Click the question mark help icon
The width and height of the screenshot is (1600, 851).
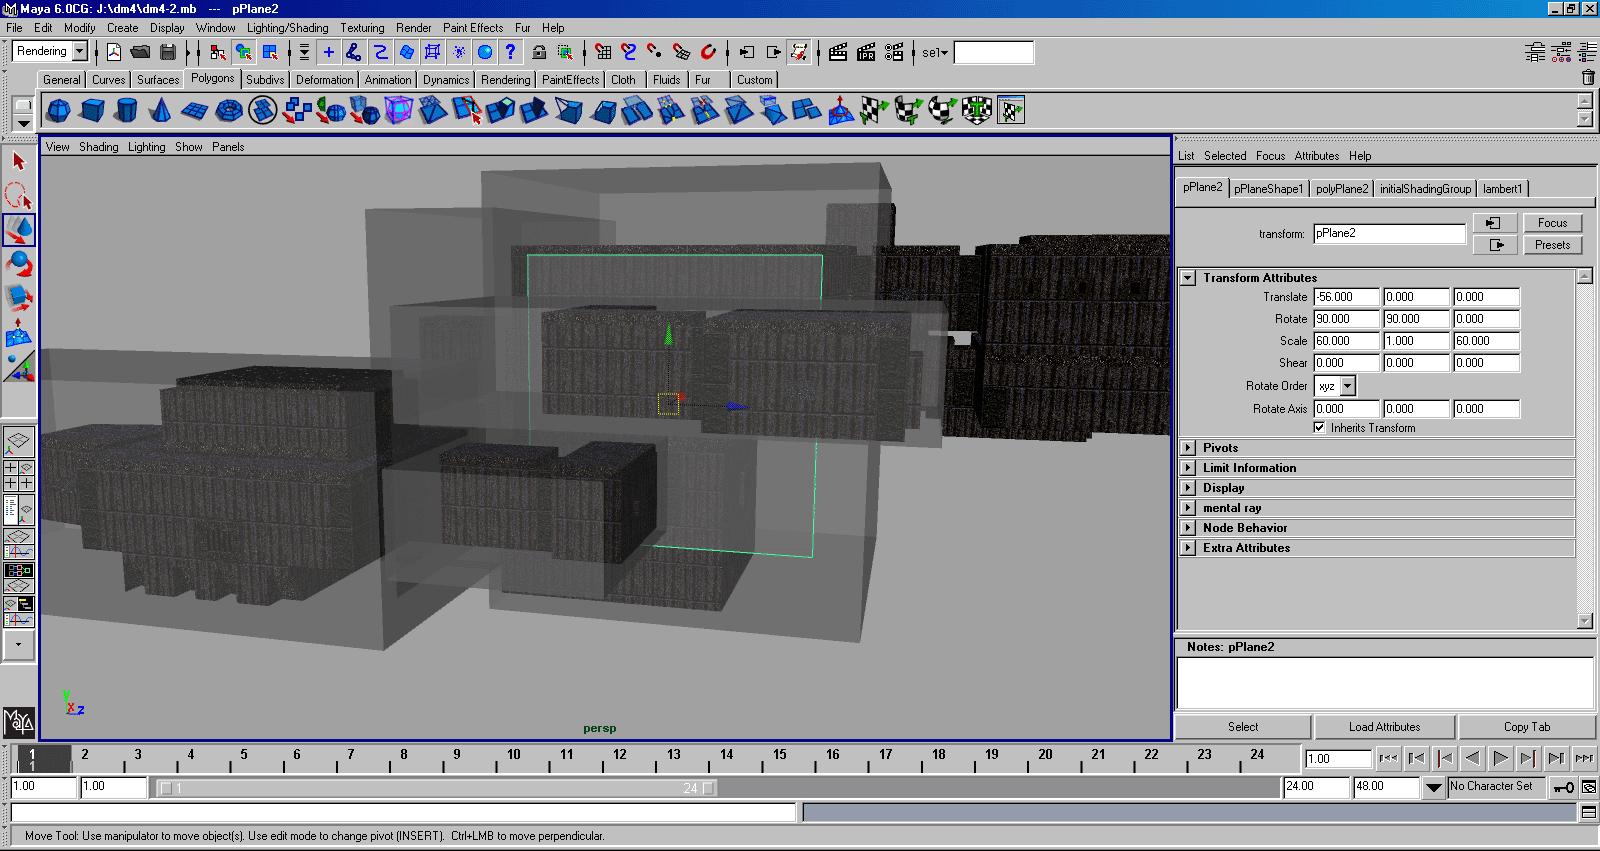(511, 52)
